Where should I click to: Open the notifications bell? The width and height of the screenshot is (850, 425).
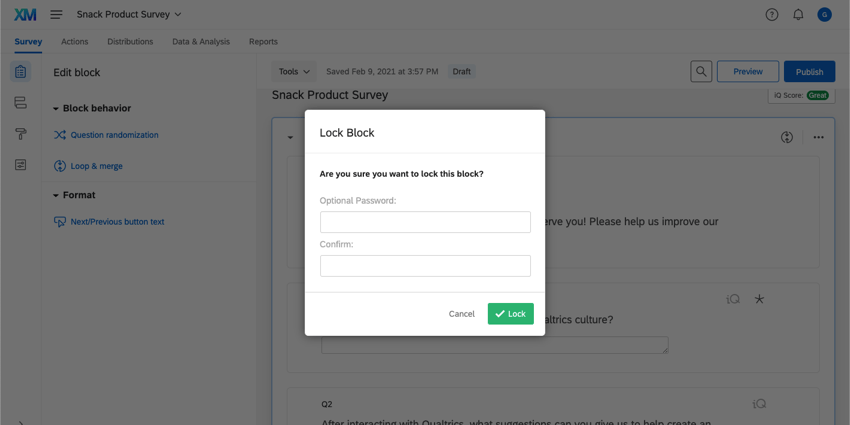coord(798,15)
